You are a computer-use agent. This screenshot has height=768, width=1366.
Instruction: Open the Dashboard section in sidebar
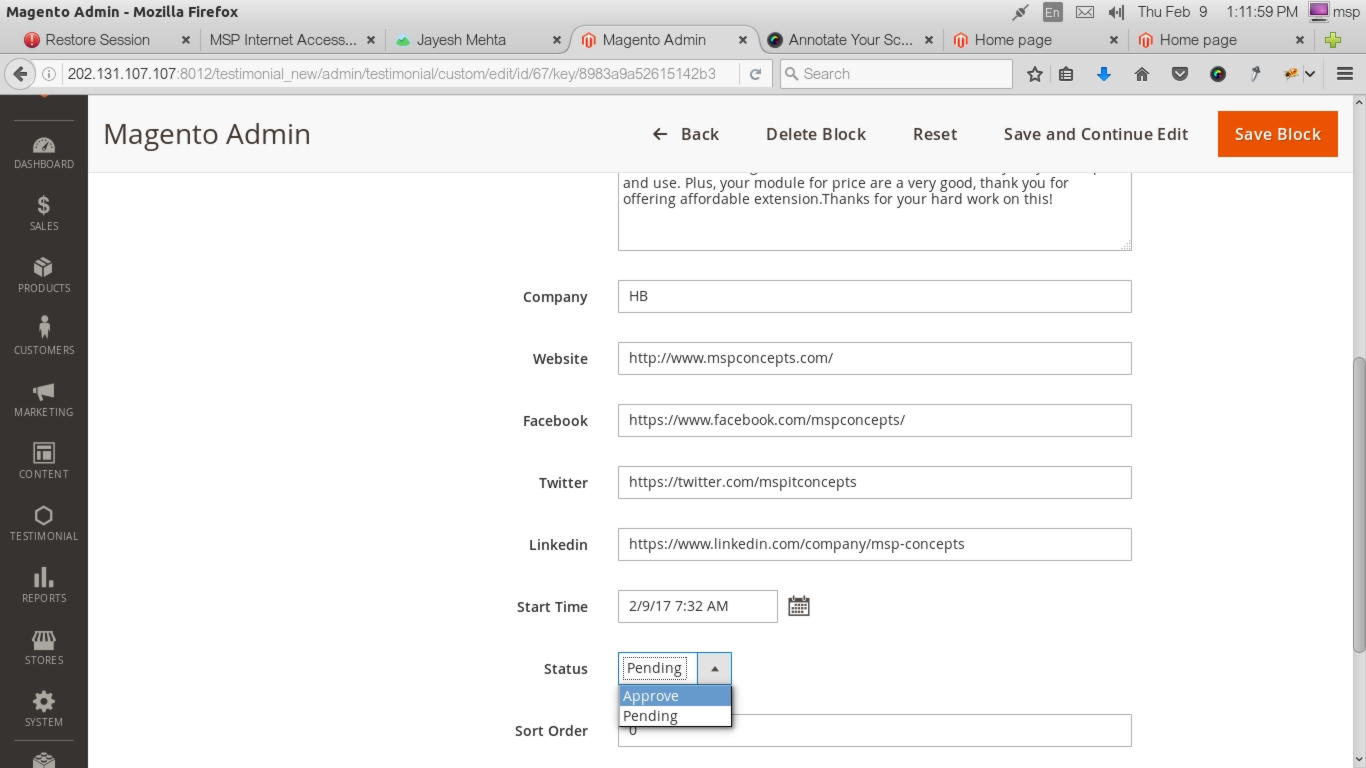(43, 152)
